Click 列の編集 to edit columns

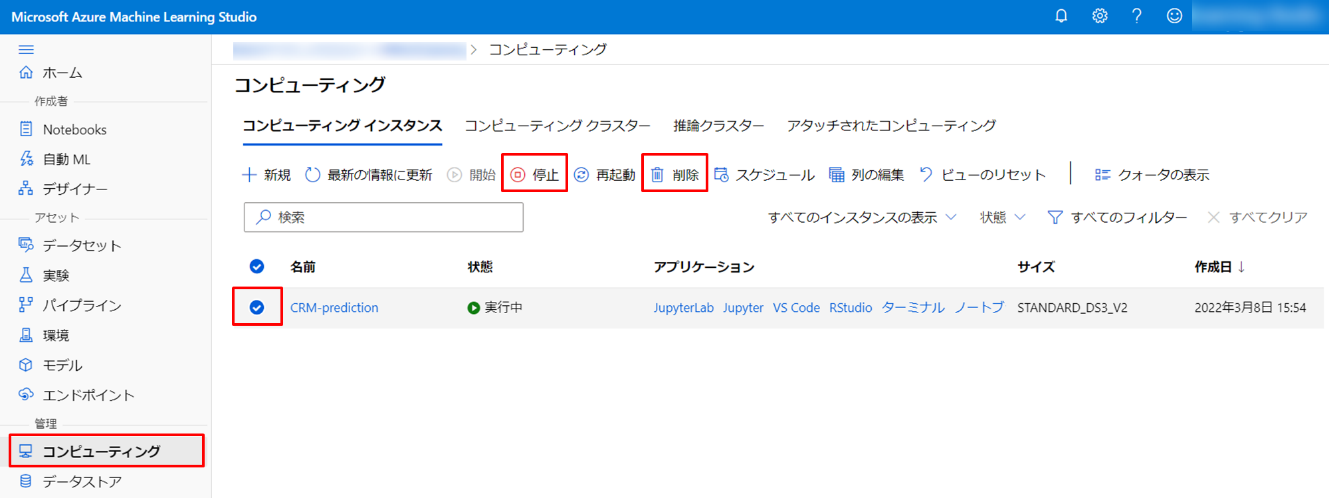coord(866,175)
